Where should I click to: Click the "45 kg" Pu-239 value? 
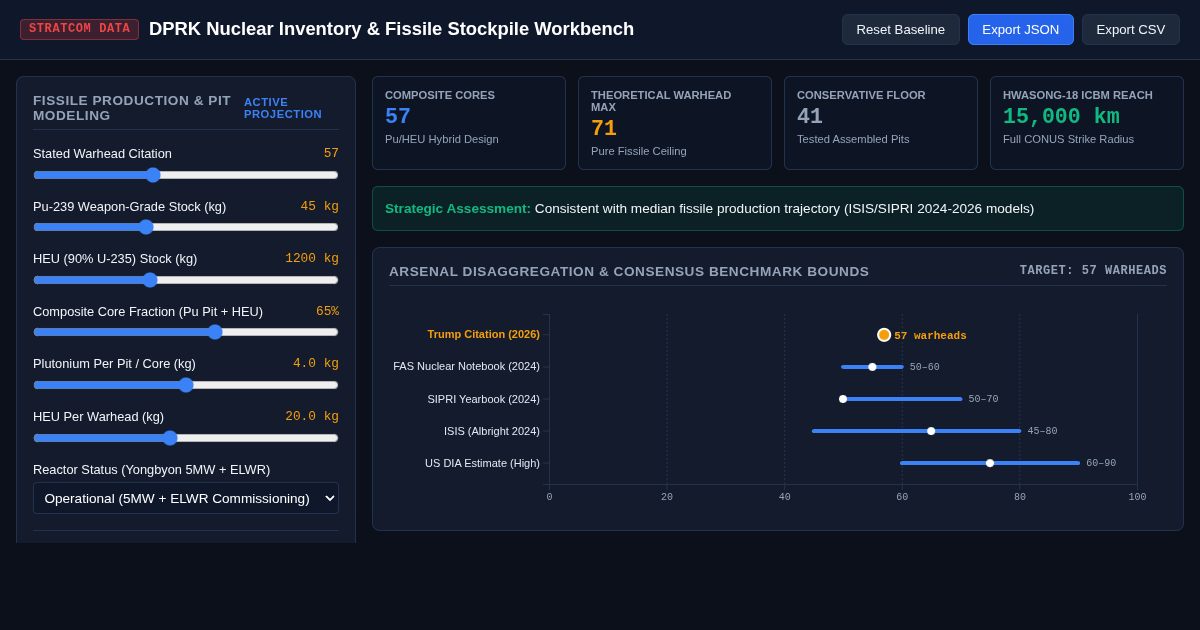320,206
